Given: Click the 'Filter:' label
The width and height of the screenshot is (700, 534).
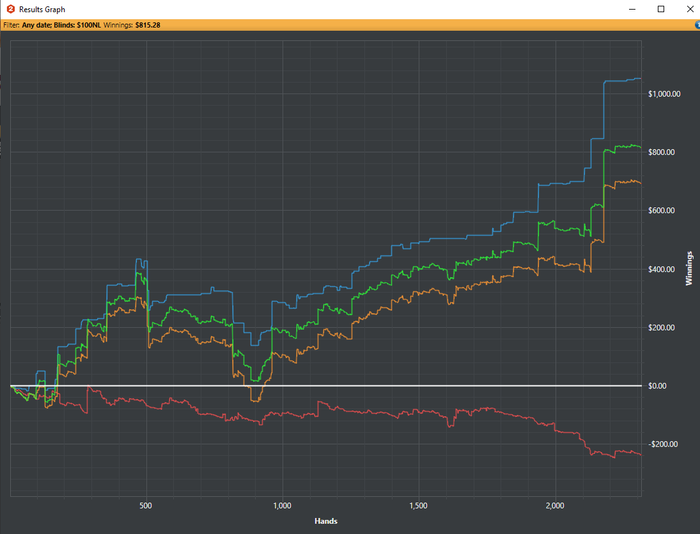Looking at the screenshot, I should (x=11, y=25).
